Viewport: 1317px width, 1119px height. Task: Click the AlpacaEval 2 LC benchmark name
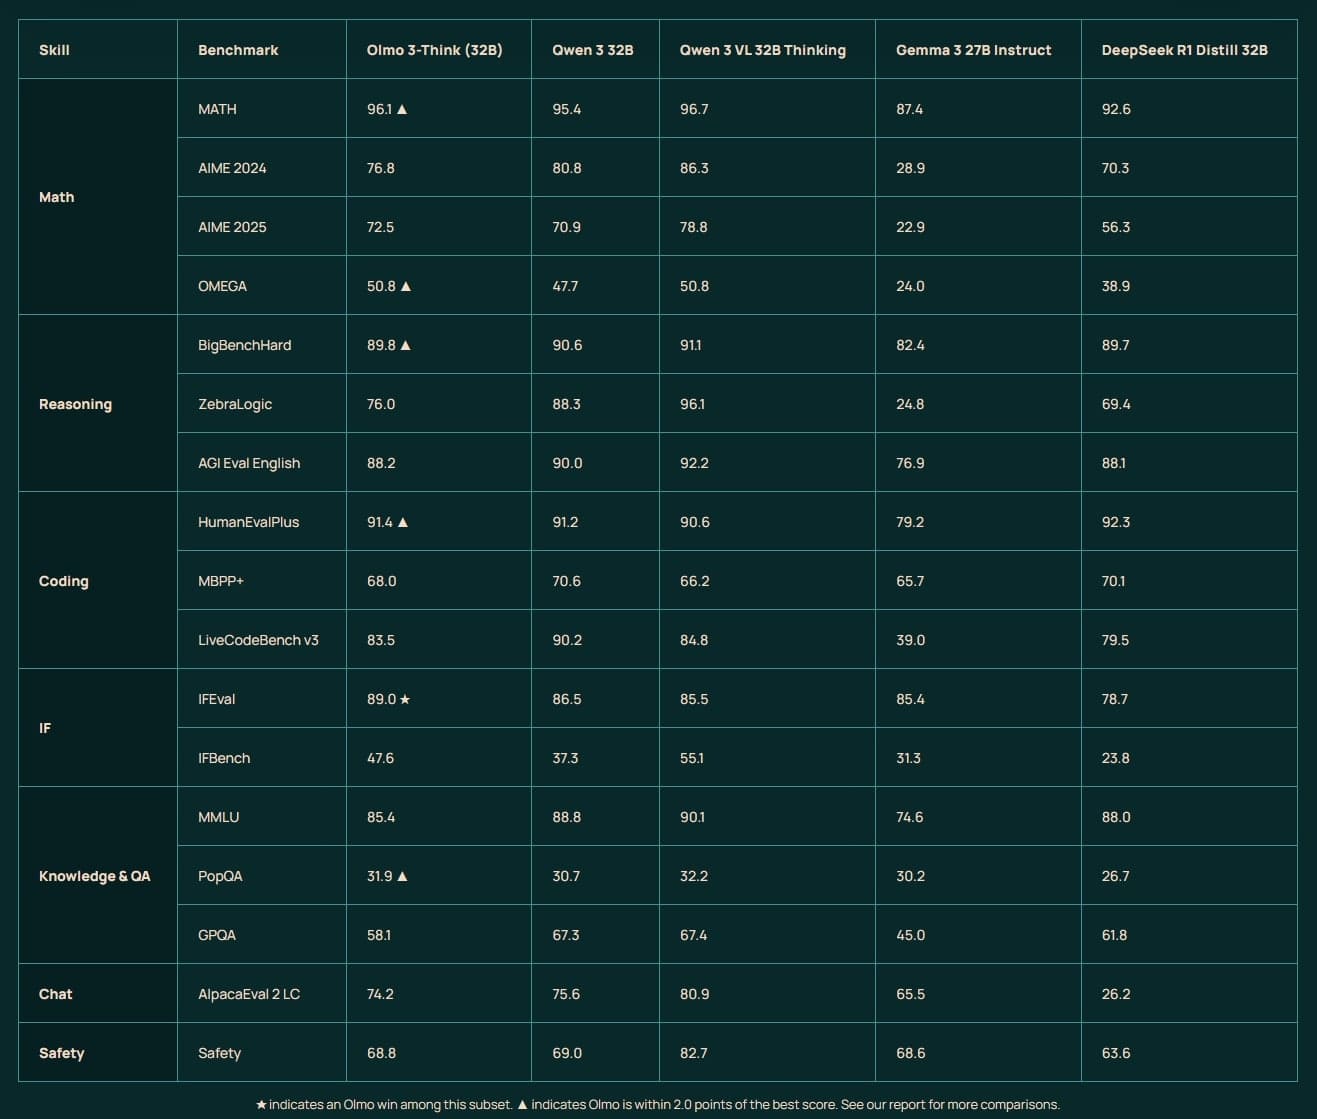coord(248,994)
